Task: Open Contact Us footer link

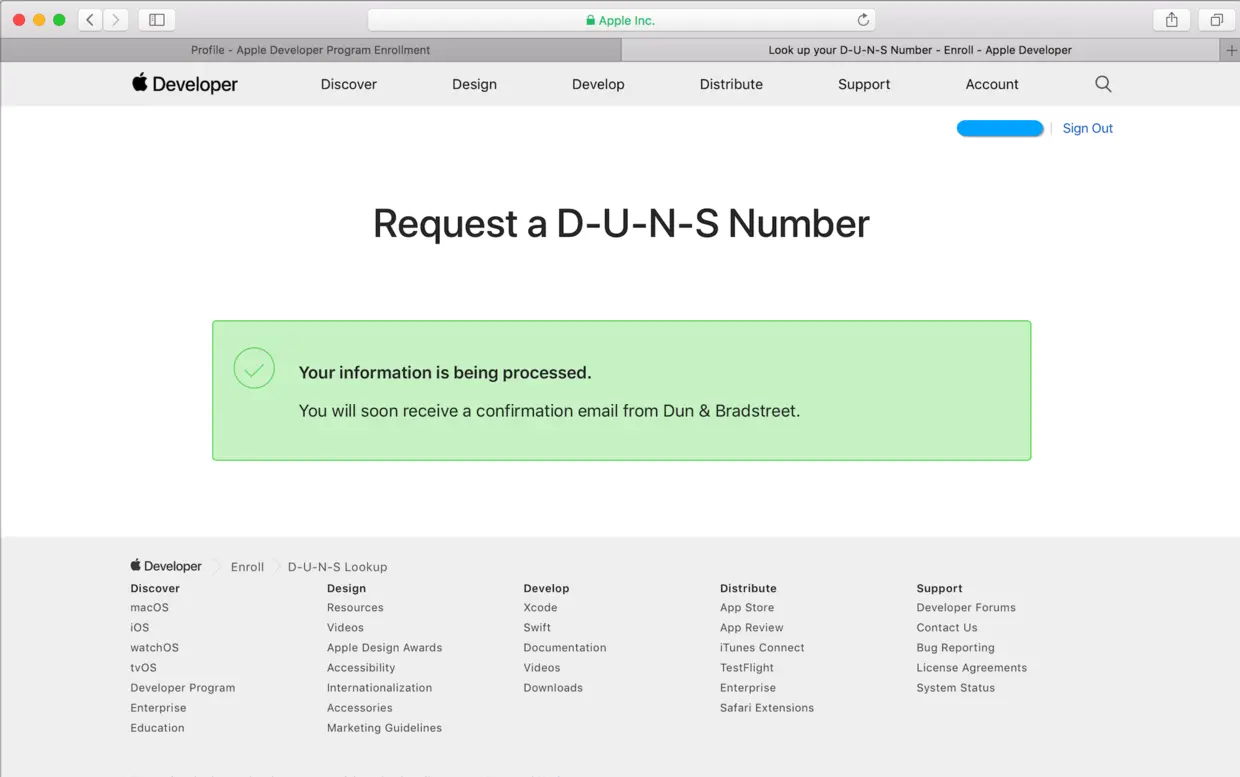Action: (x=947, y=628)
